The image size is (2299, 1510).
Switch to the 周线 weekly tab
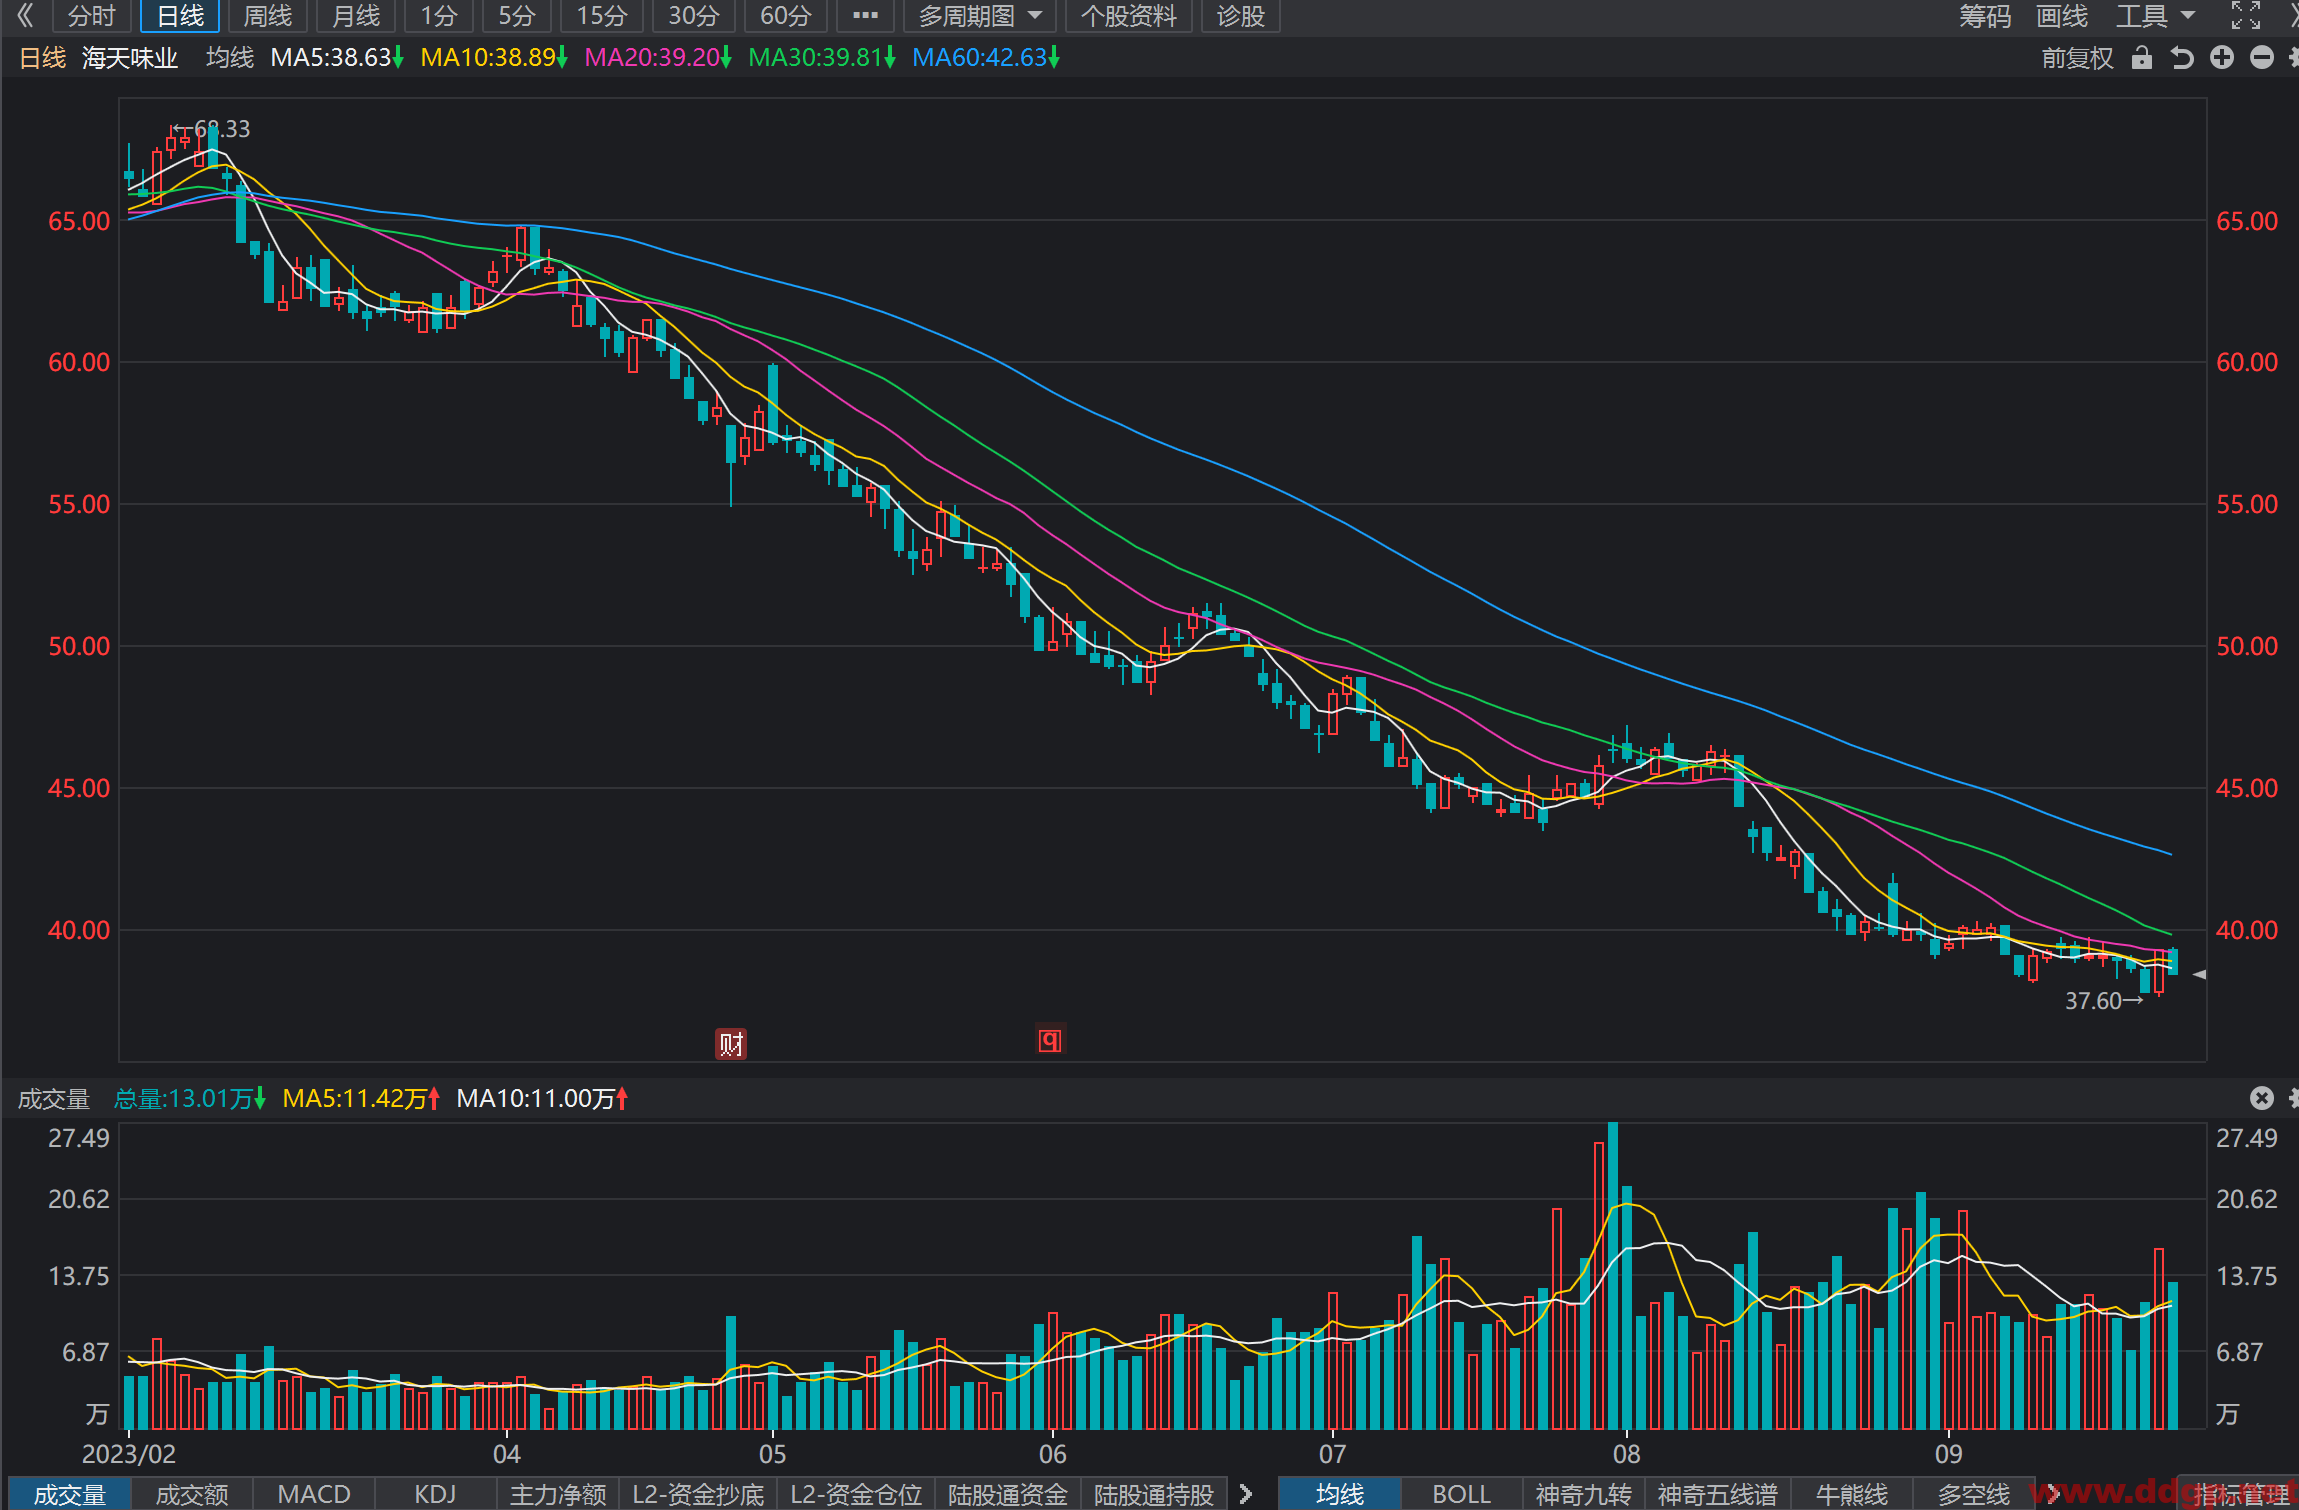pyautogui.click(x=268, y=16)
